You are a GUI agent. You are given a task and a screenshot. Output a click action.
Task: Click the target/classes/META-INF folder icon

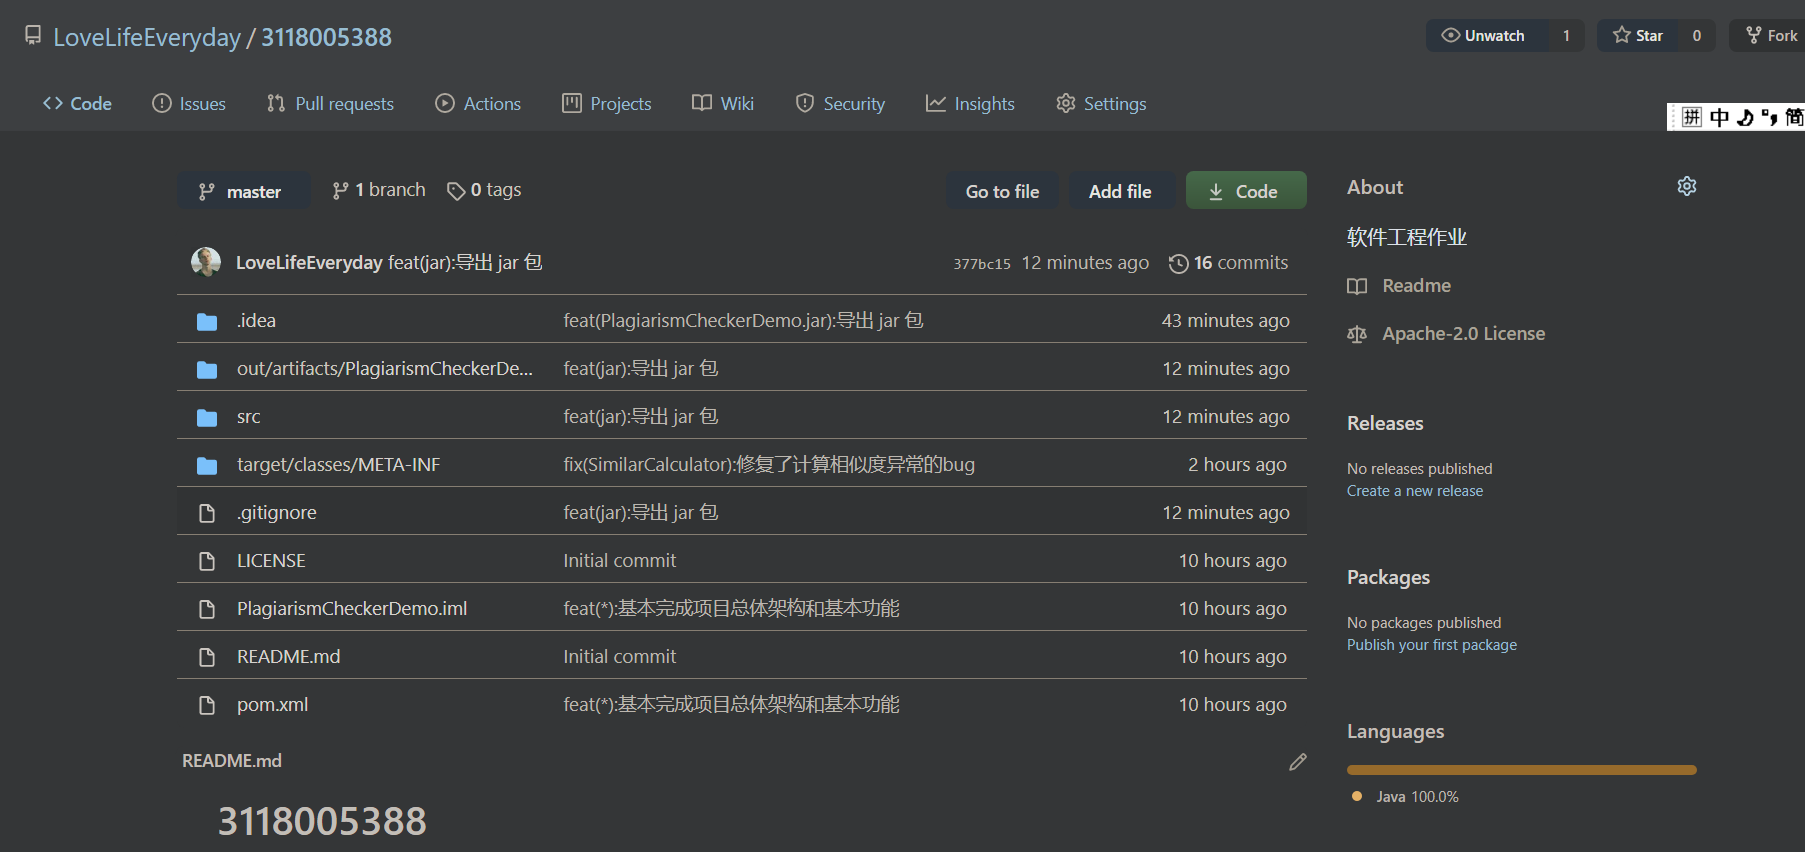point(207,465)
